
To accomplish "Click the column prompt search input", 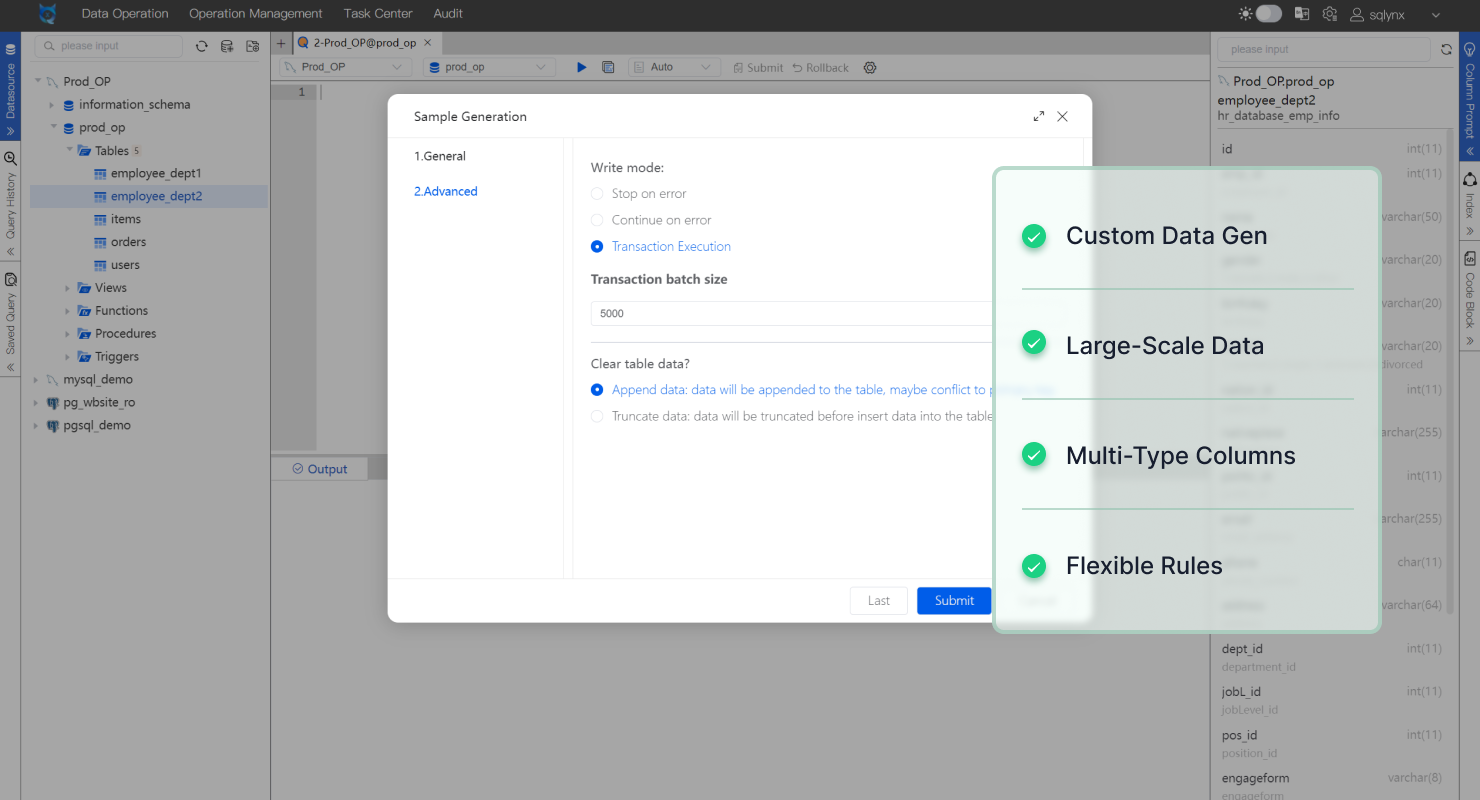I will [1324, 49].
